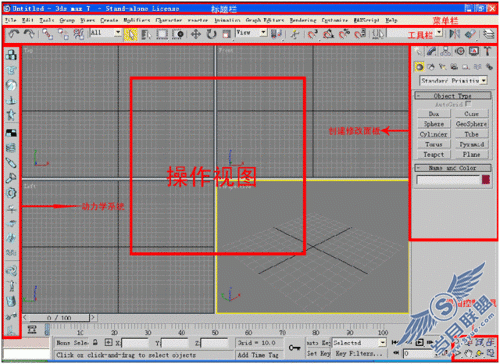The image size is (500, 364).
Task: Click the object color swatch
Action: pyautogui.click(x=486, y=180)
